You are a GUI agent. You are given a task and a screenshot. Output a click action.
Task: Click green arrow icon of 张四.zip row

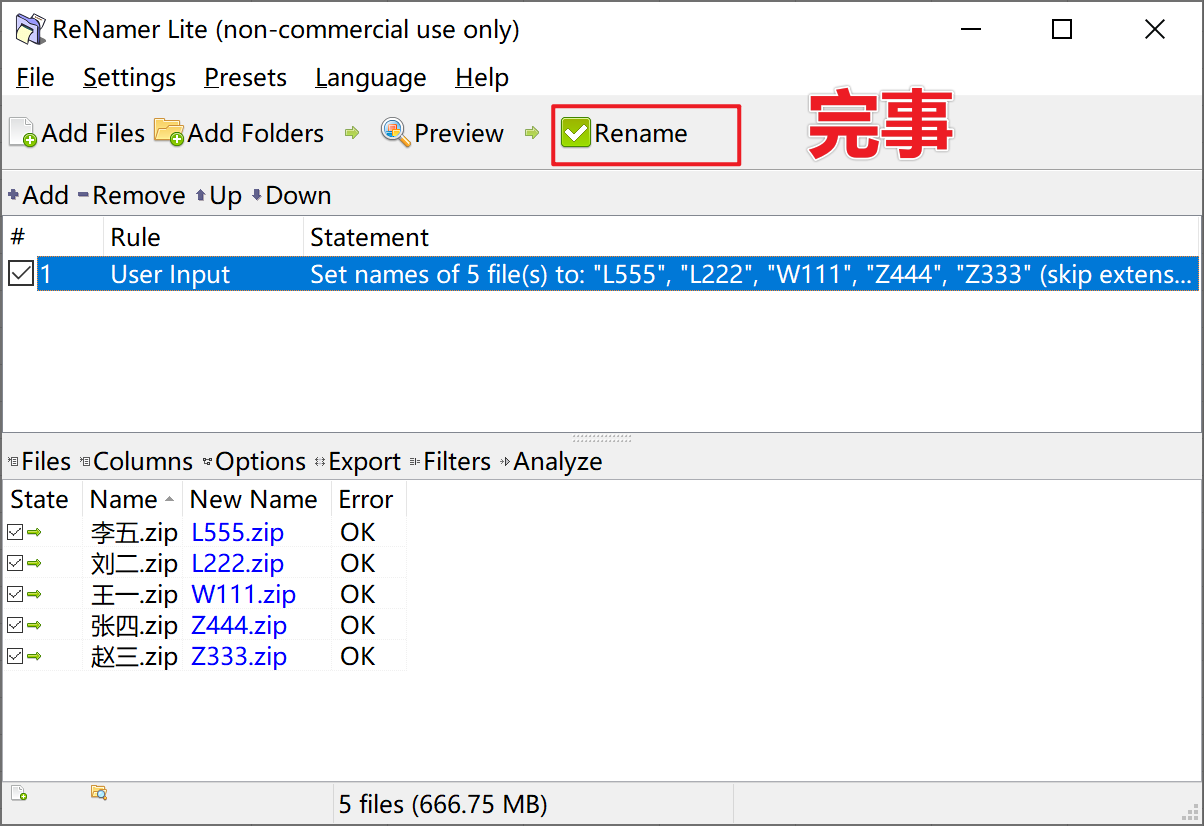[x=34, y=625]
